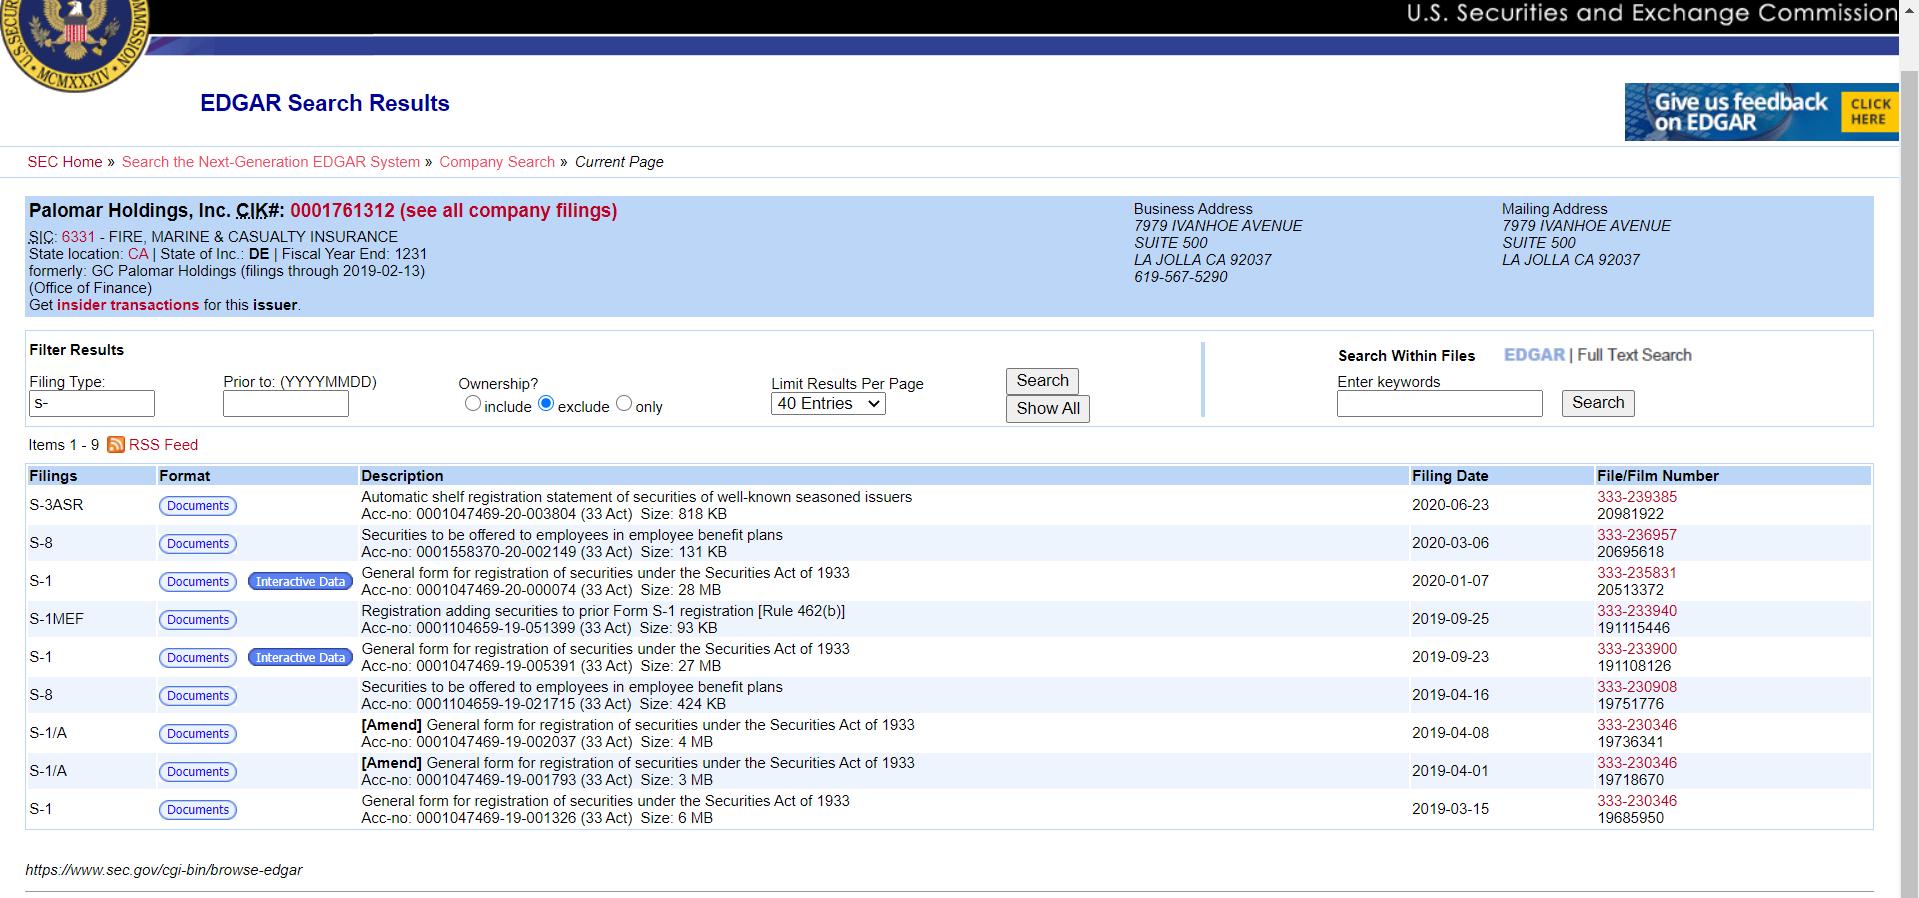Image resolution: width=1919 pixels, height=898 pixels.
Task: Click the Items 1 - 9 count text
Action: click(x=64, y=445)
